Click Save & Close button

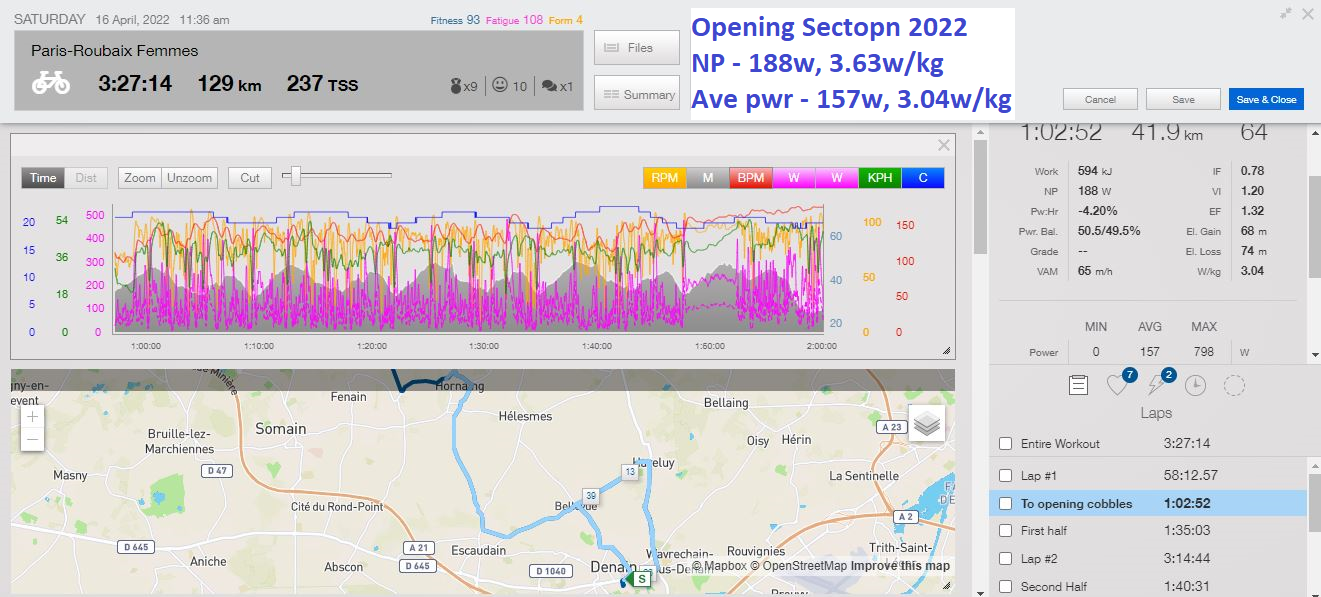1267,99
